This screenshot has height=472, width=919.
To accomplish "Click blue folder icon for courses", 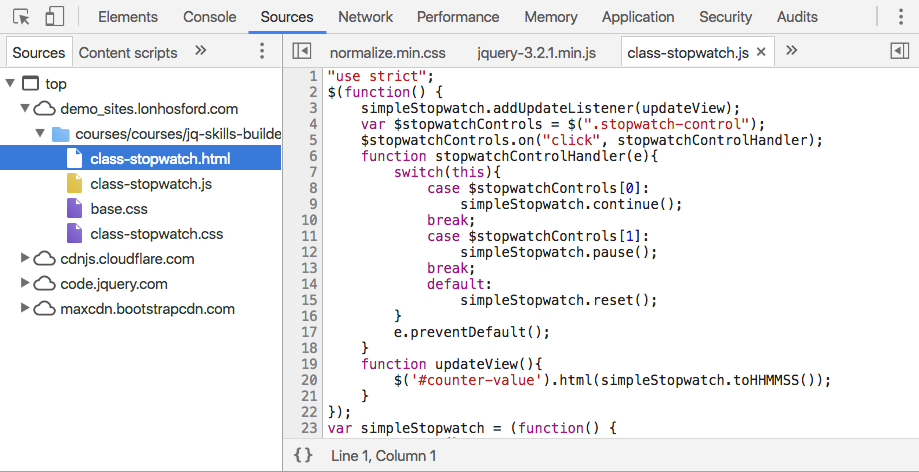I will pyautogui.click(x=60, y=134).
